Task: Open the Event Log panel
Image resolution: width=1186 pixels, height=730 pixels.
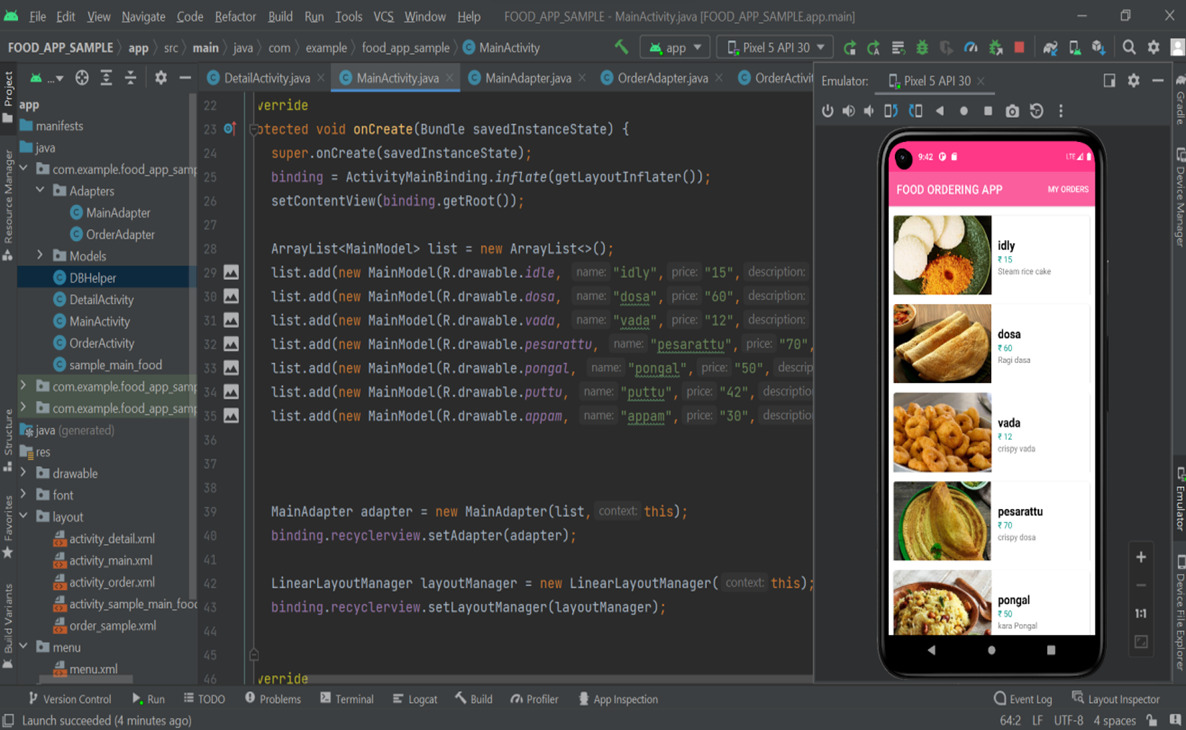Action: tap(1023, 699)
